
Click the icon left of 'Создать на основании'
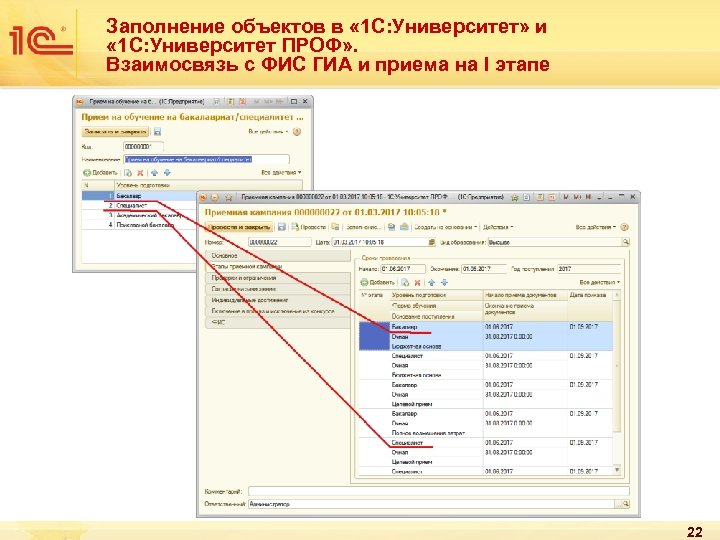405,227
